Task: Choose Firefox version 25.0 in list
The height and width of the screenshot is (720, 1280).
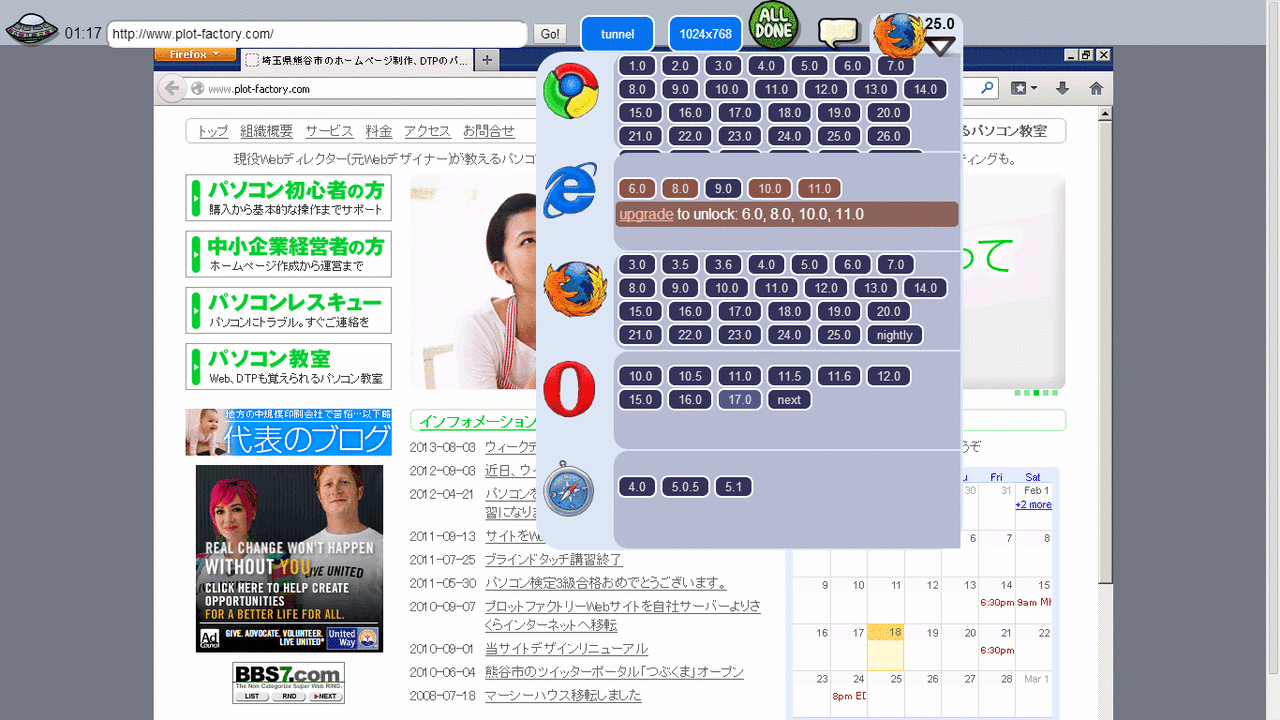Action: [x=839, y=335]
